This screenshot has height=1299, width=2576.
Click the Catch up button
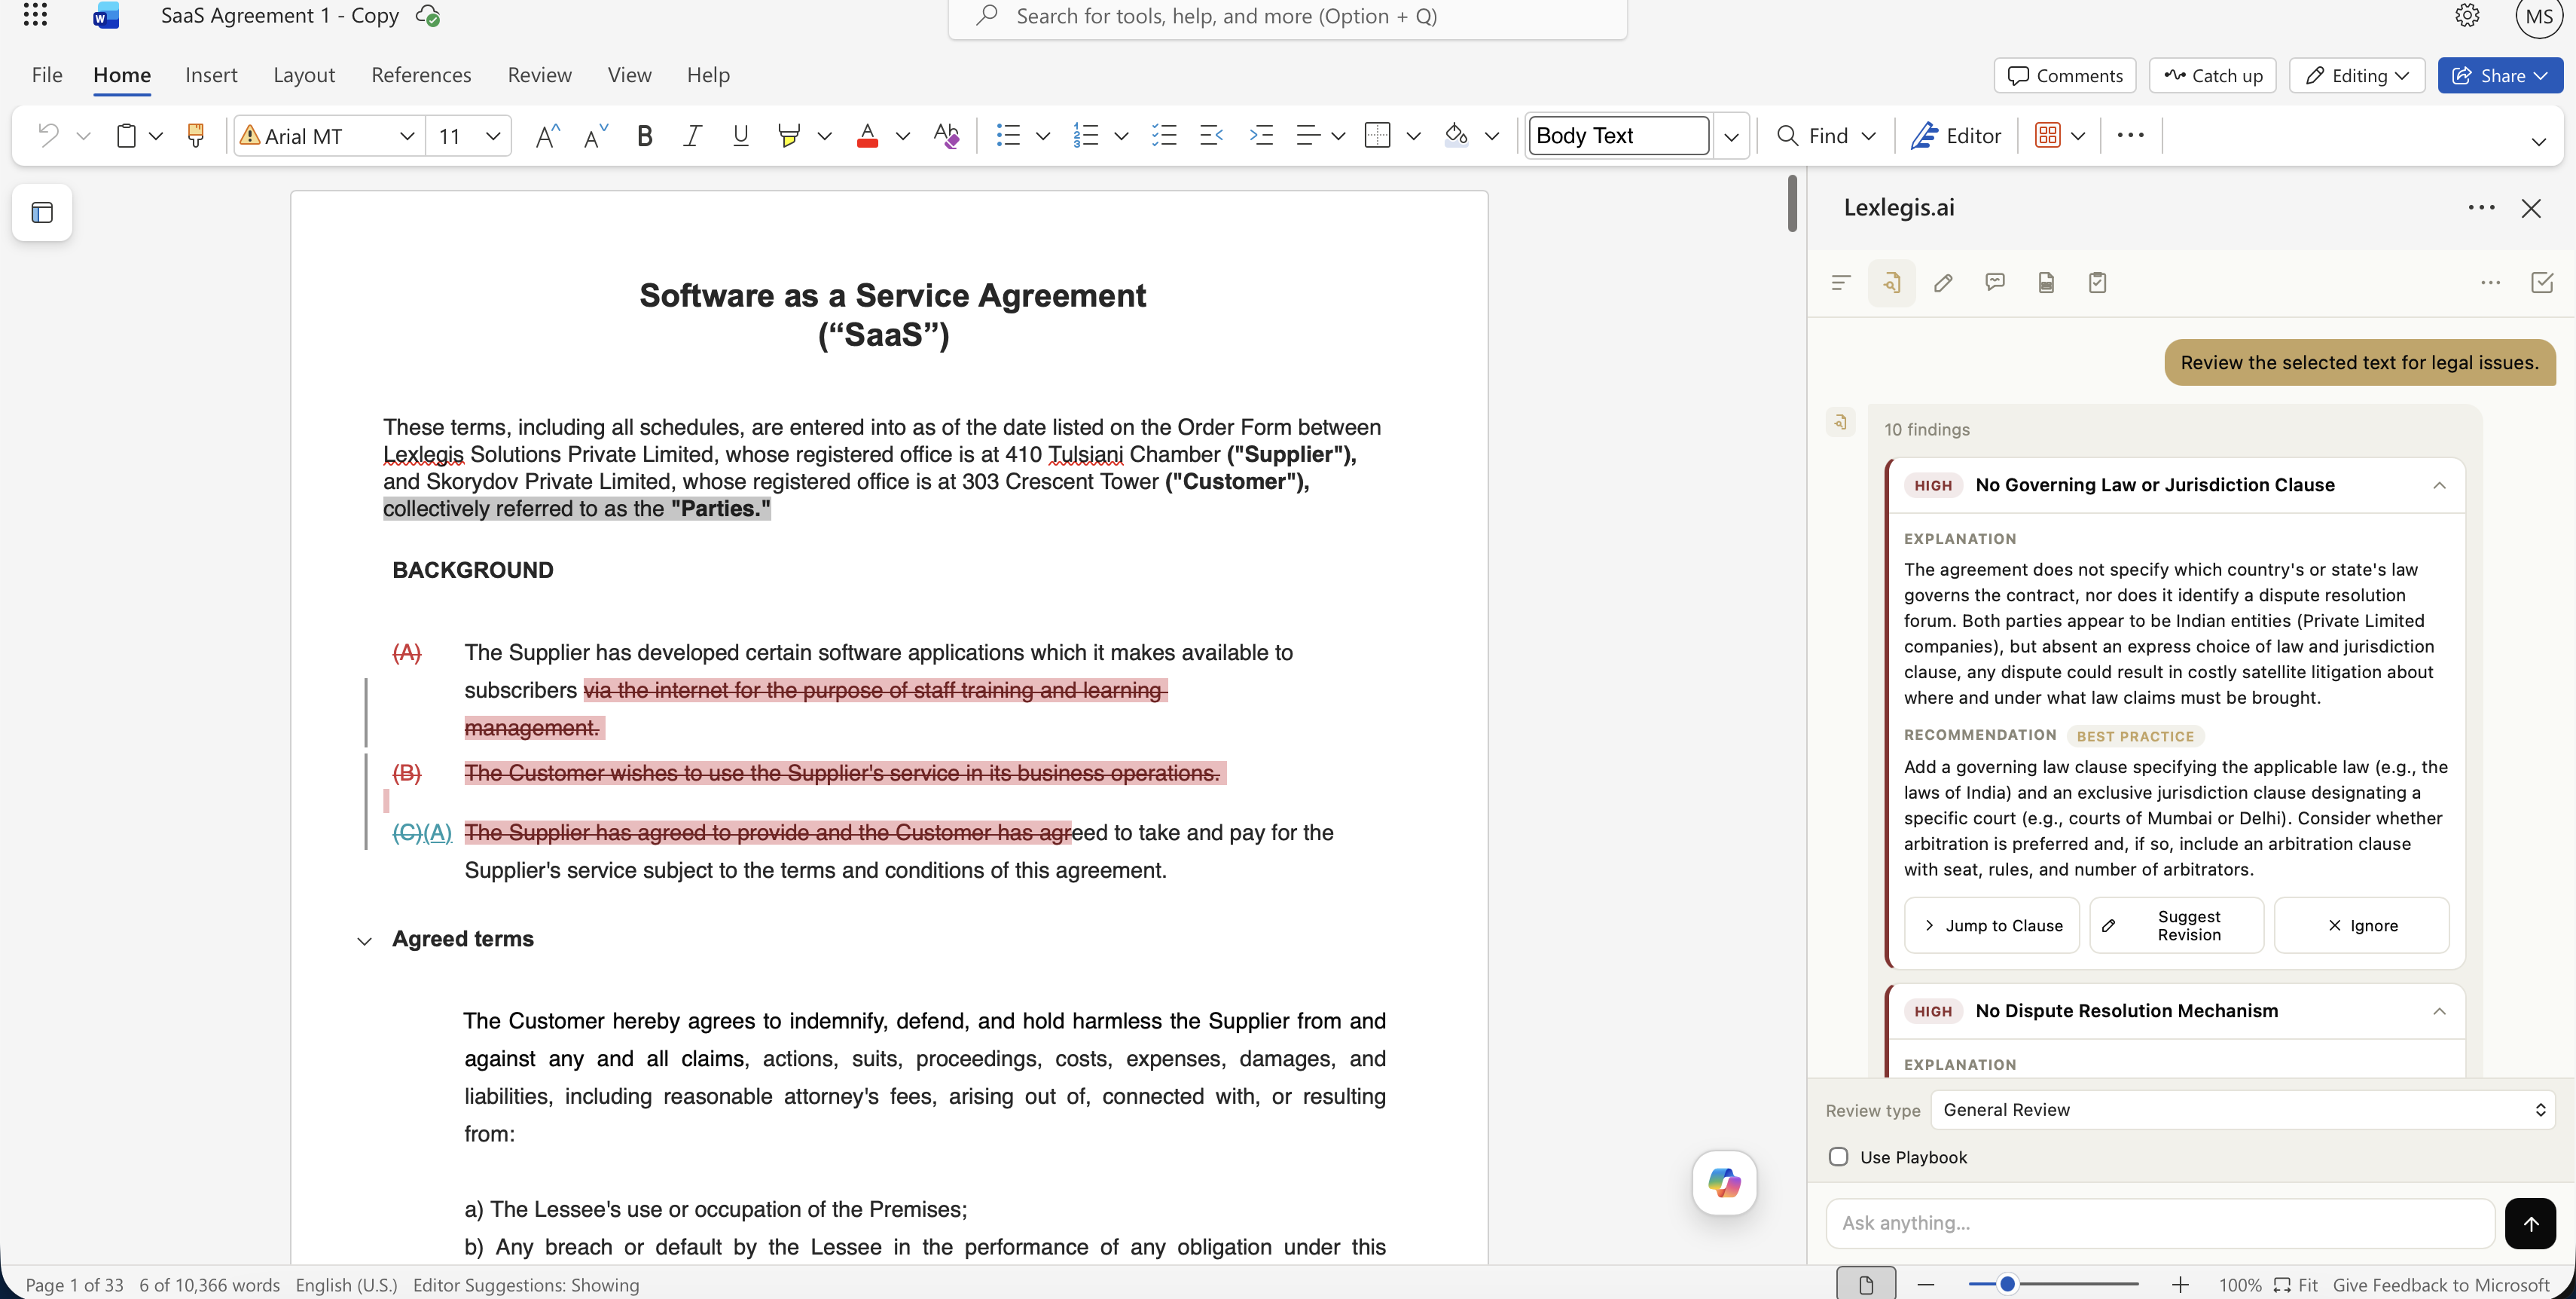pos(2213,76)
